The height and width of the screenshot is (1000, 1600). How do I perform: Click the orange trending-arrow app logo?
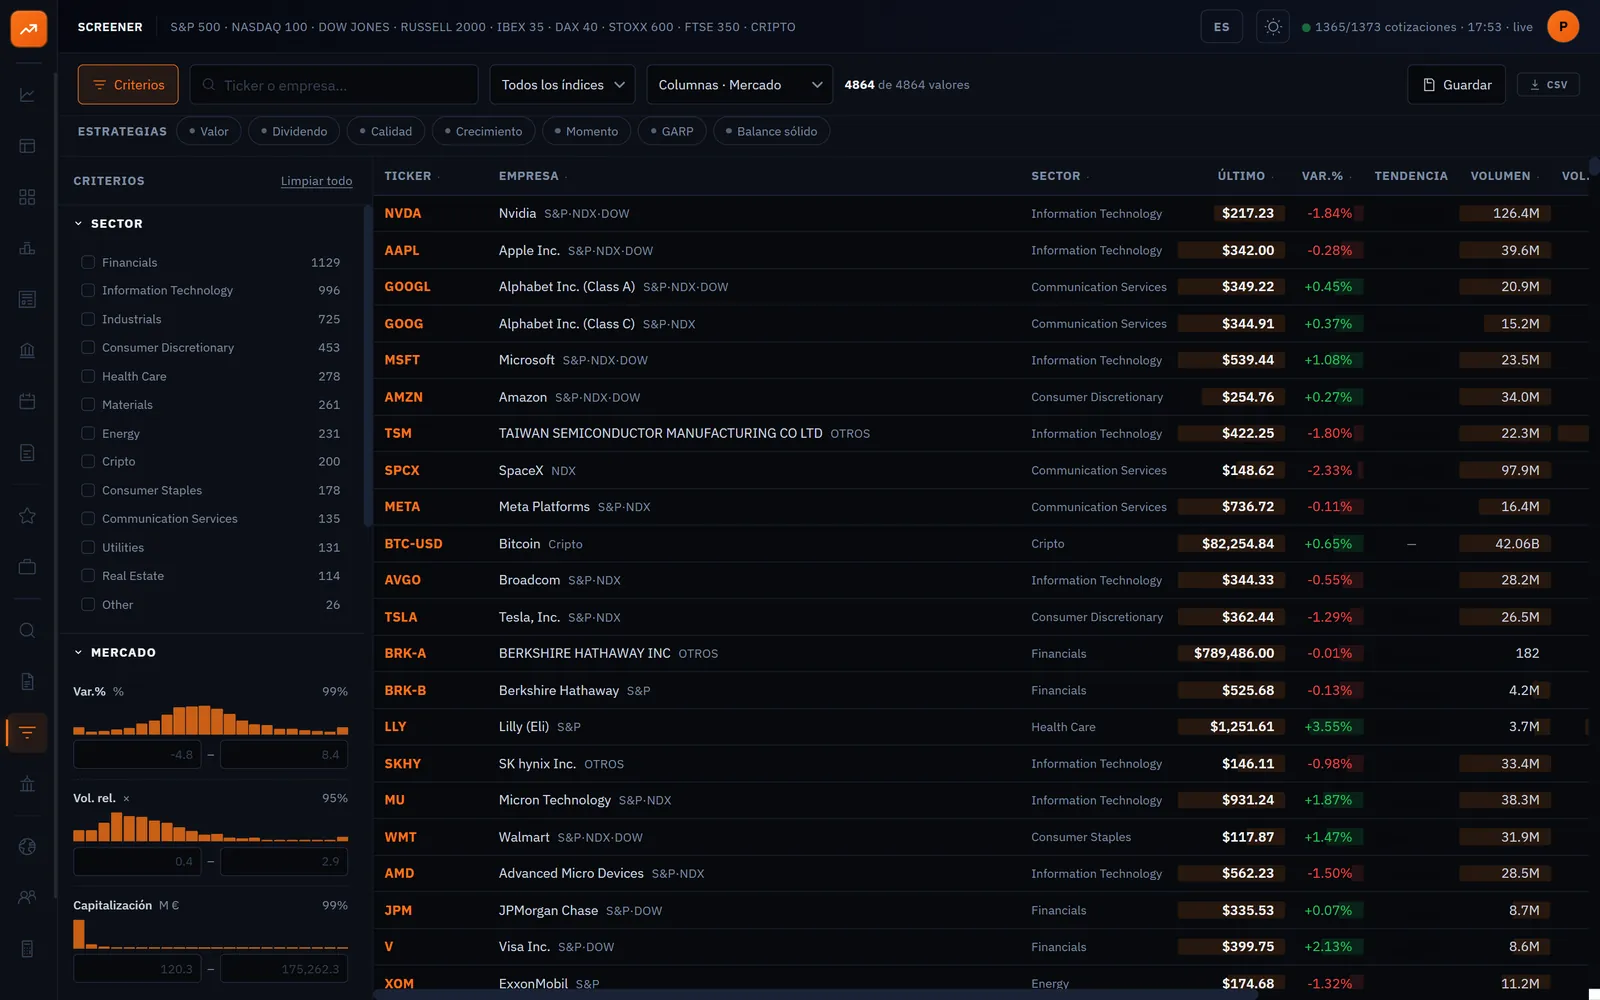(x=28, y=28)
